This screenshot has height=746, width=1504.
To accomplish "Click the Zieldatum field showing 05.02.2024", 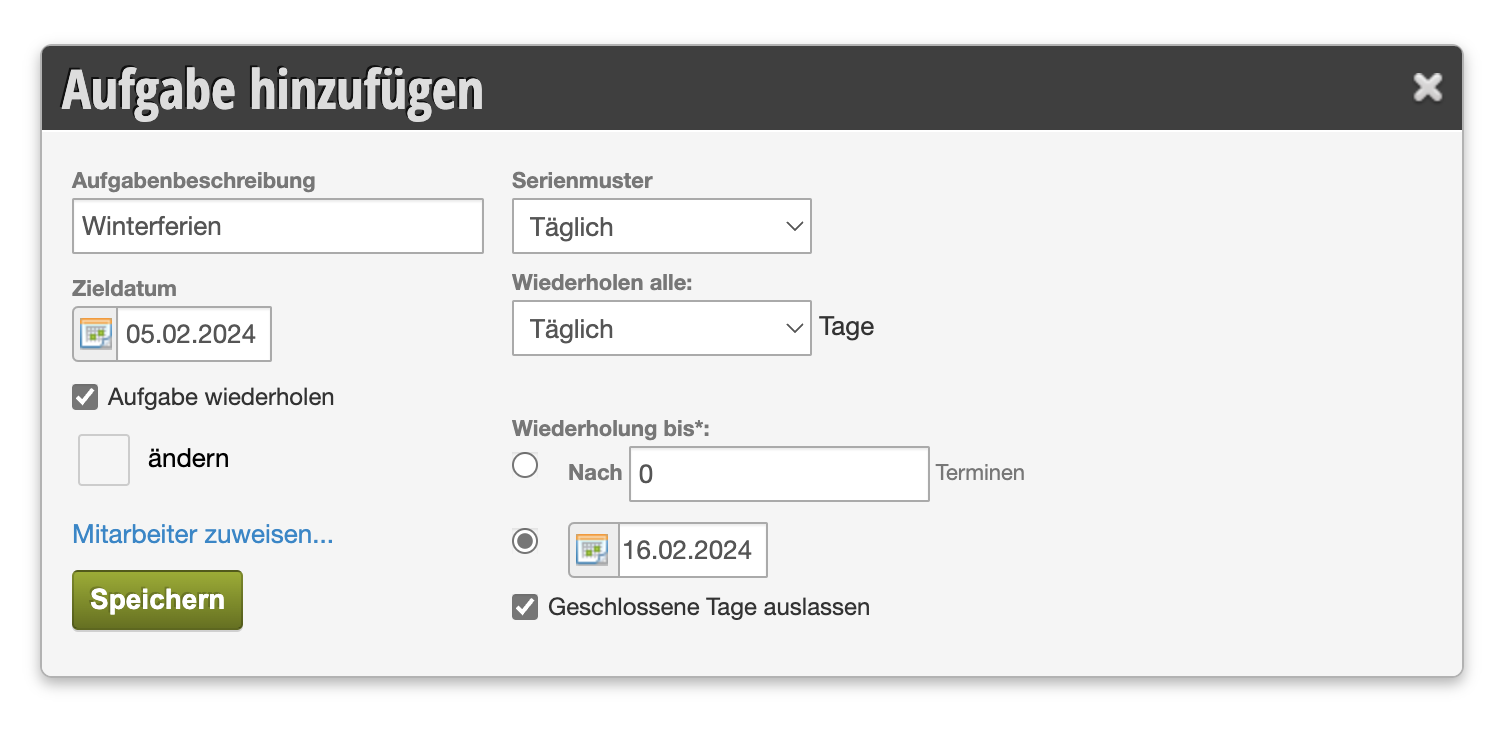I will [x=194, y=334].
